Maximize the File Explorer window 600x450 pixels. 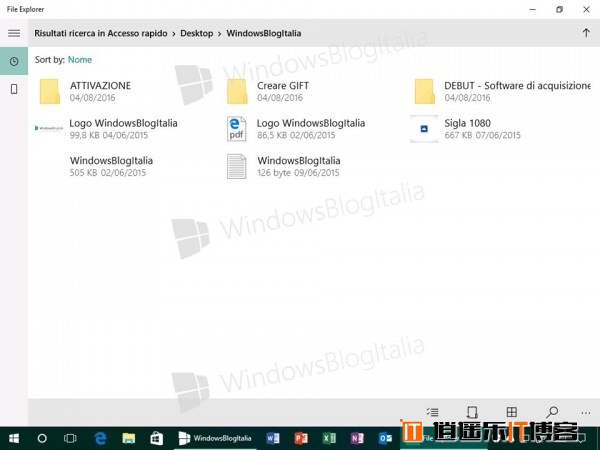[559, 10]
